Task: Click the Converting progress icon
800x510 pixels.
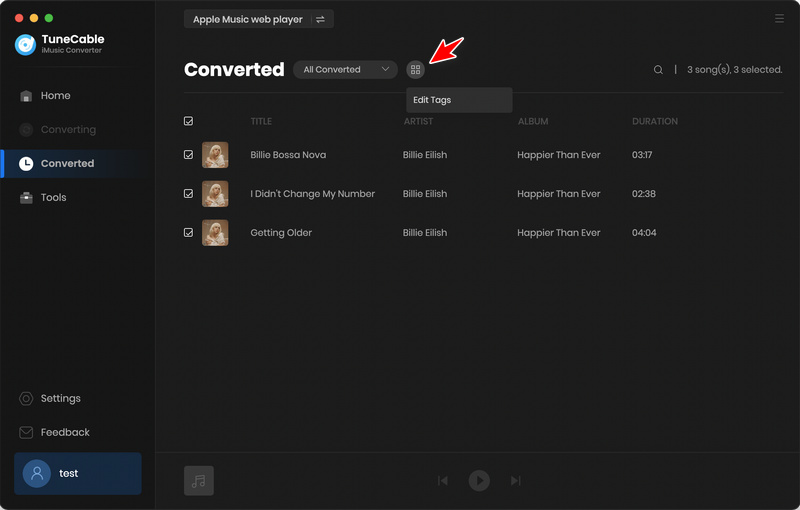Action: pos(26,130)
